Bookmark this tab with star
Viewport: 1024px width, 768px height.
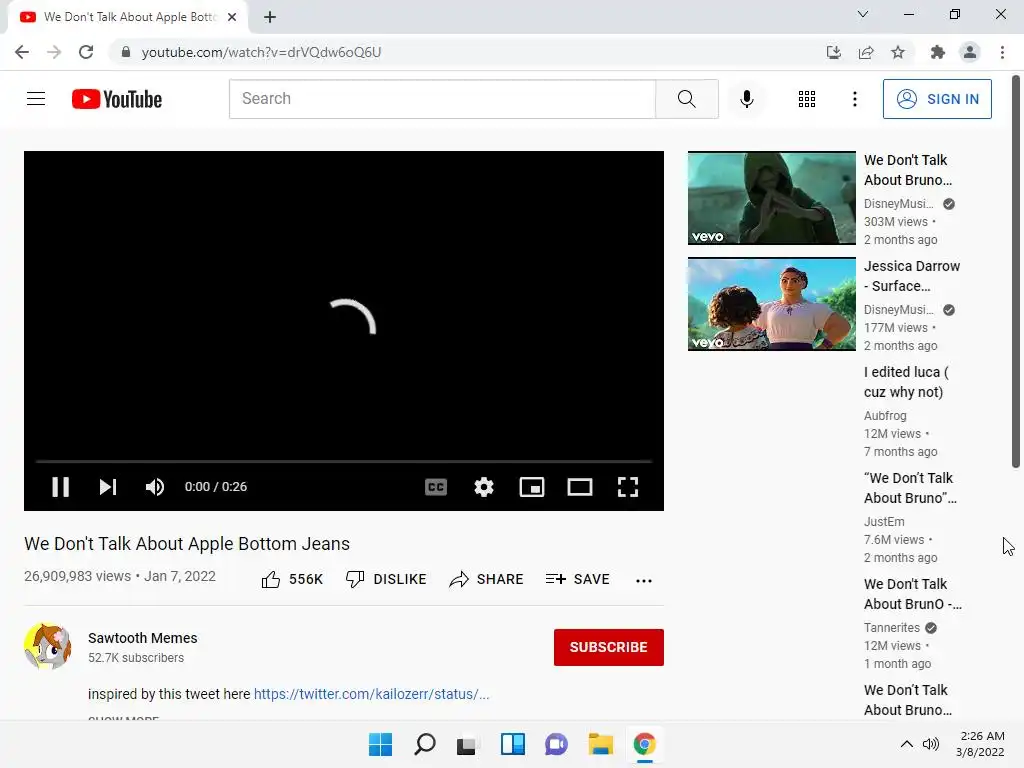898,52
